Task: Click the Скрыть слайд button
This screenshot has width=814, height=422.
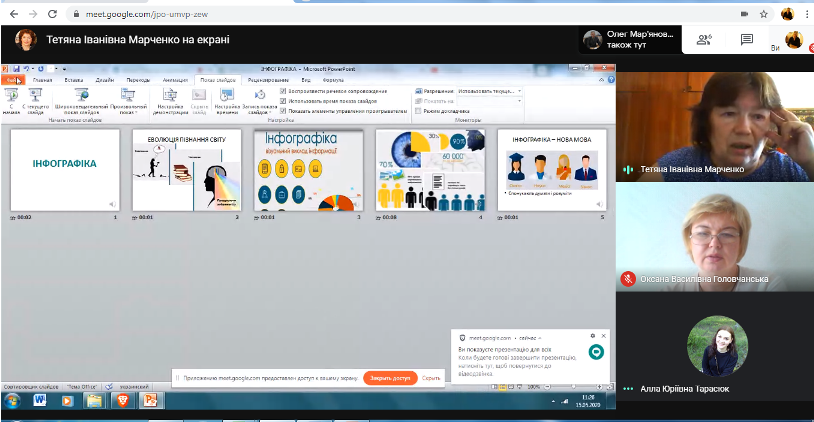Action: tap(199, 101)
